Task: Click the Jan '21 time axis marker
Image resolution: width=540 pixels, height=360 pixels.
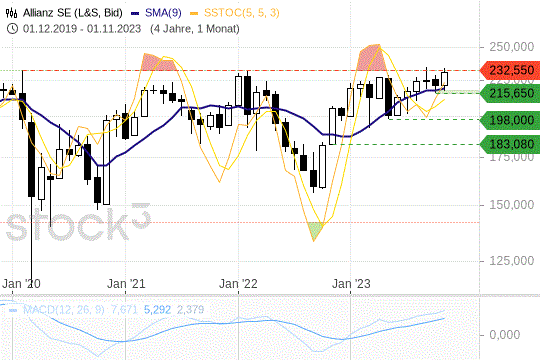Action: [x=126, y=284]
